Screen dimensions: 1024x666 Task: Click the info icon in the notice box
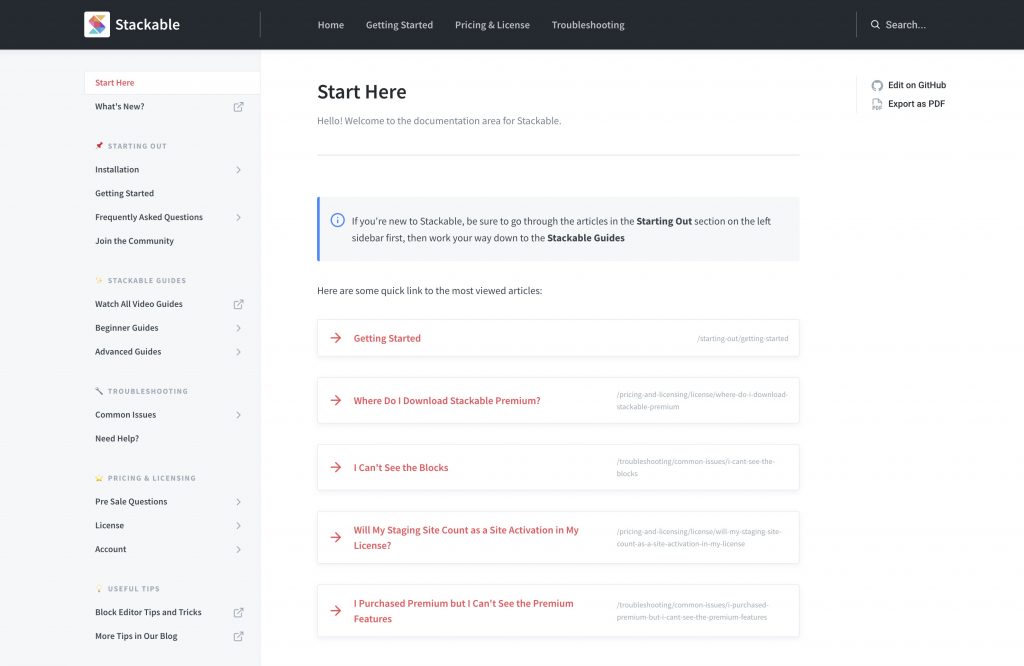point(337,221)
